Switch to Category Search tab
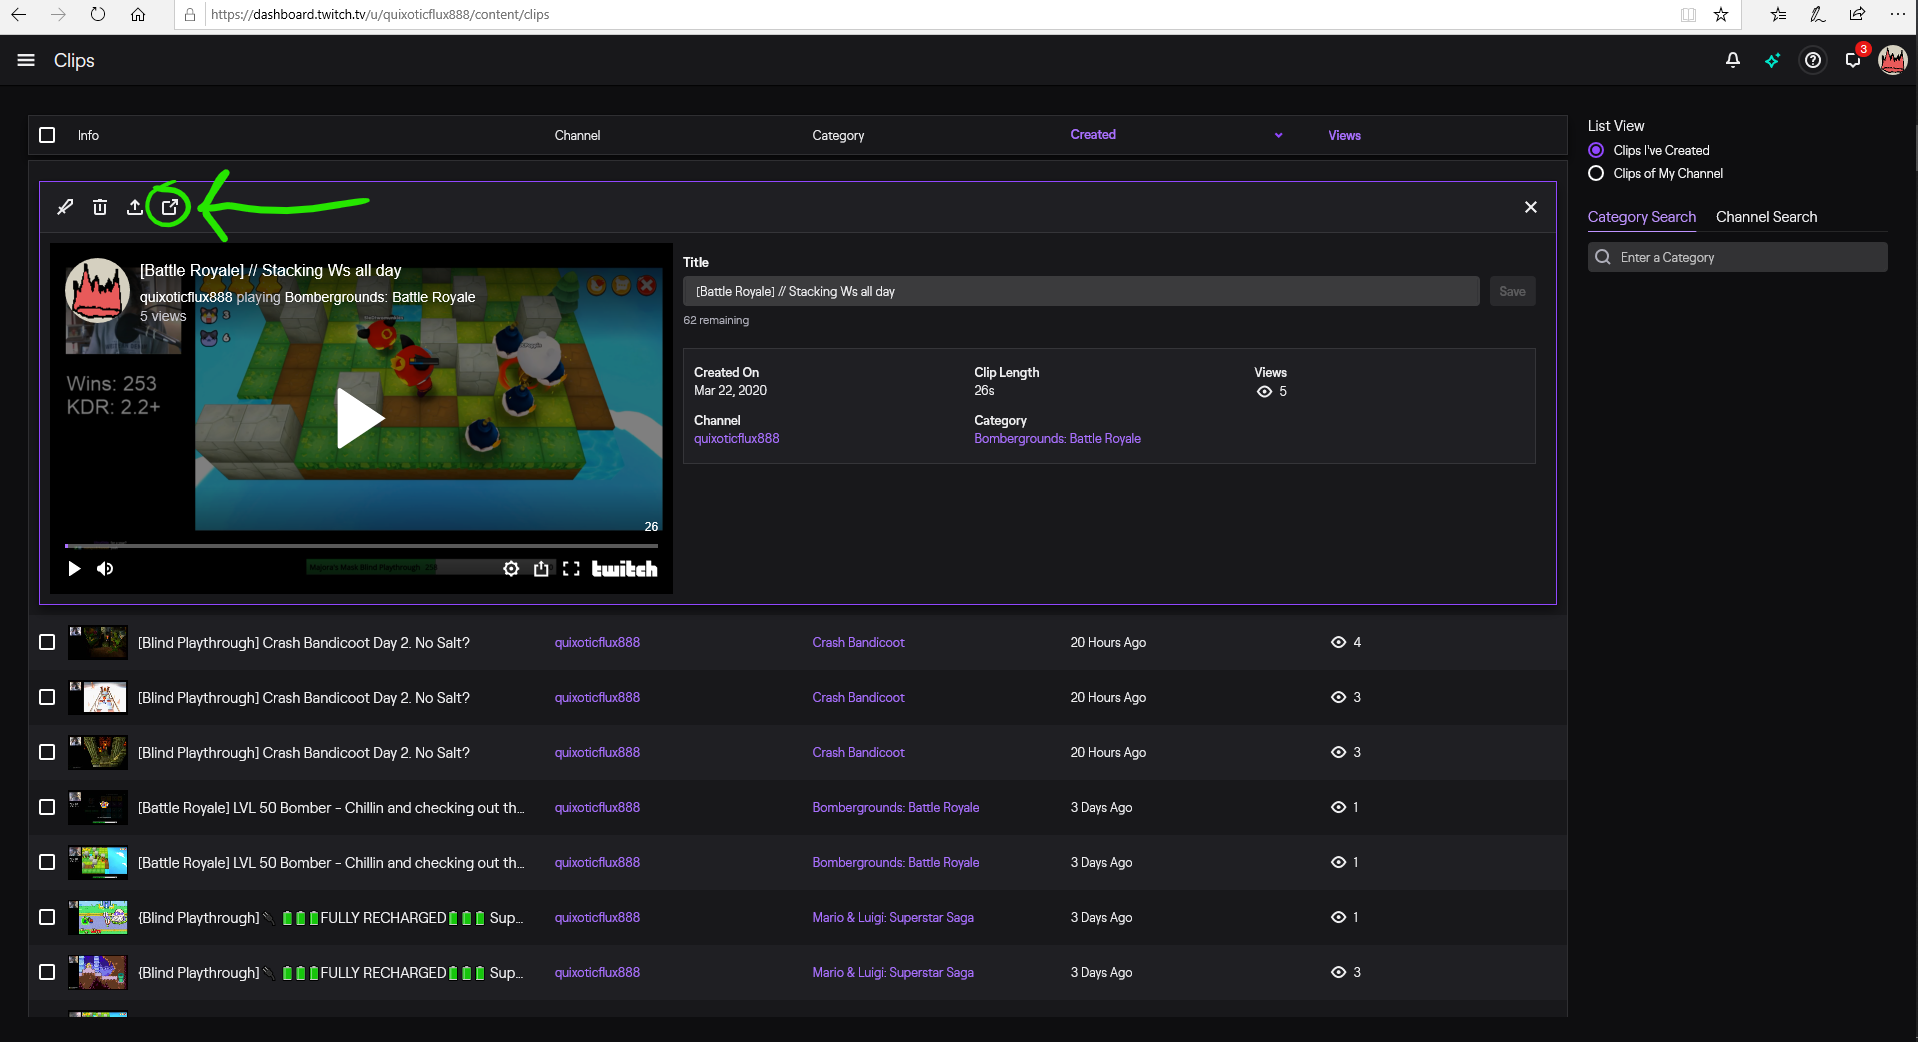Viewport: 1918px width, 1042px height. 1642,217
